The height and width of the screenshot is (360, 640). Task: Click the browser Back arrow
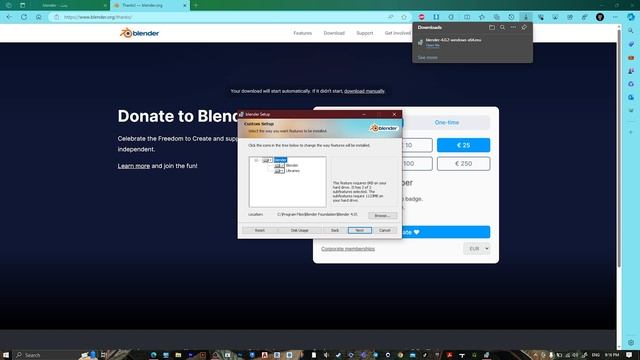9,17
